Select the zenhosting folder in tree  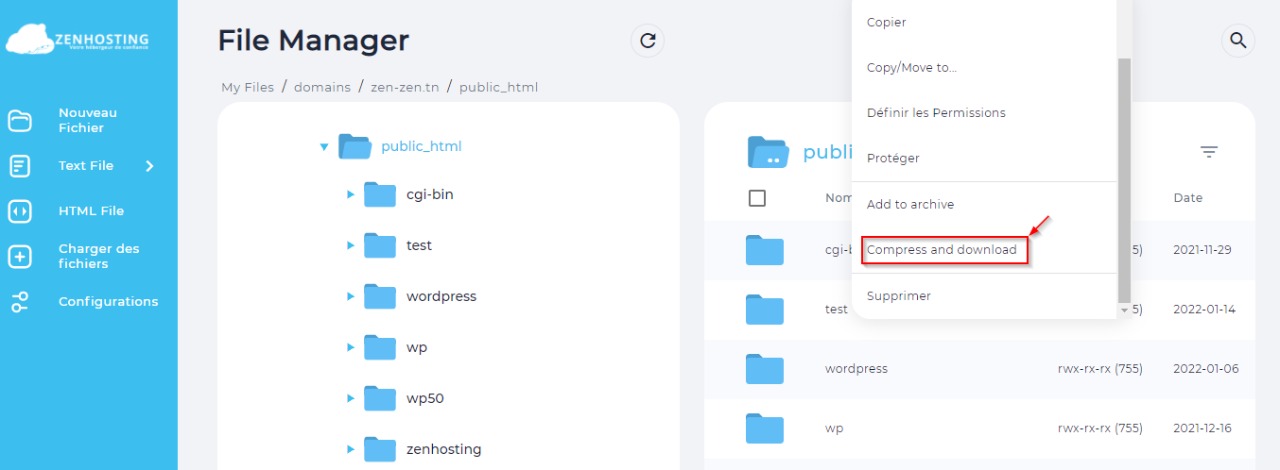(x=443, y=449)
